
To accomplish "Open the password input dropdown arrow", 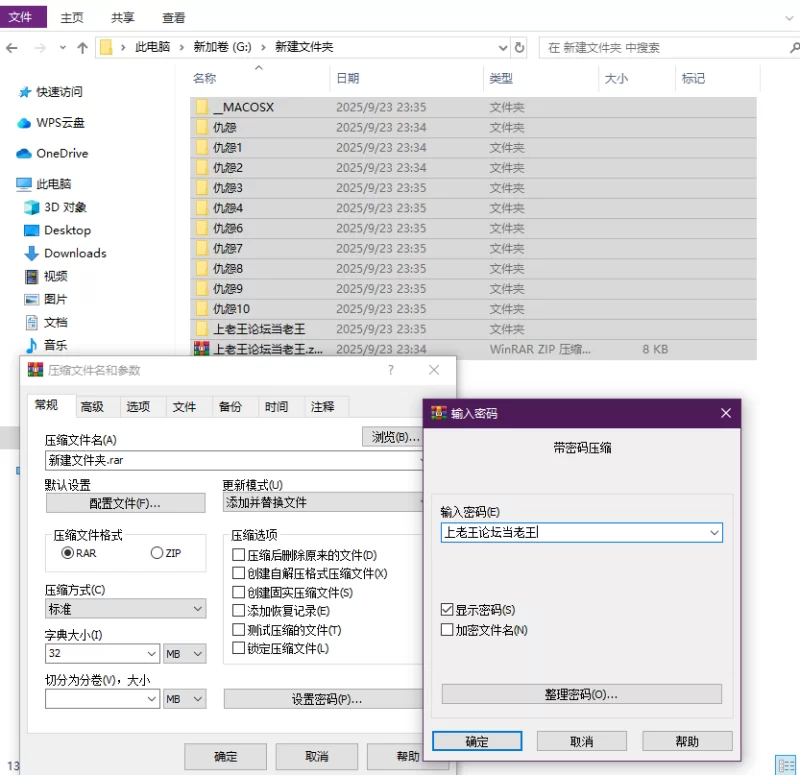I will pyautogui.click(x=714, y=533).
